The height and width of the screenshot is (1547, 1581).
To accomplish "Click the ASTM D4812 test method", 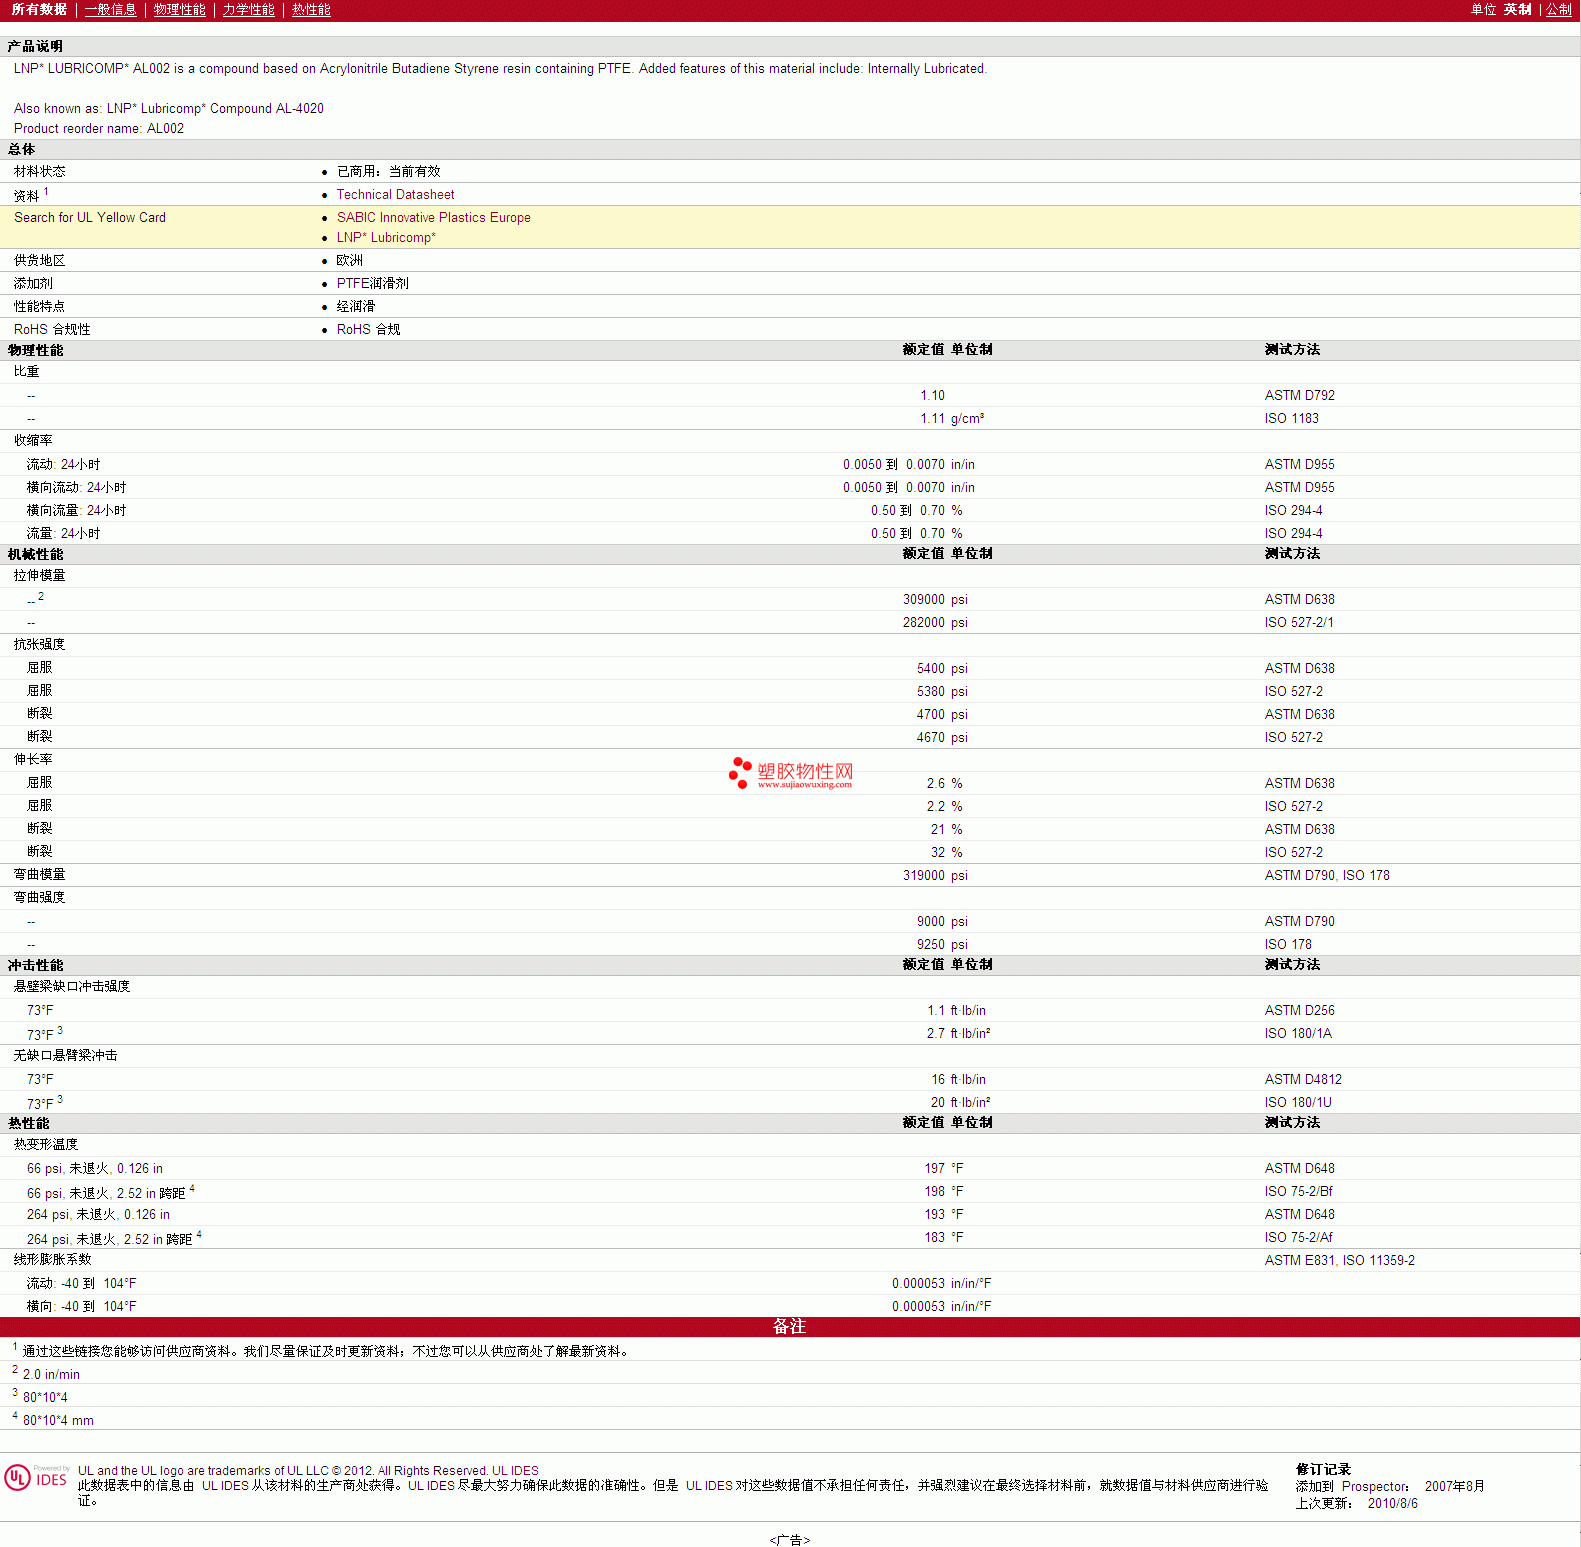I will point(1303,1080).
